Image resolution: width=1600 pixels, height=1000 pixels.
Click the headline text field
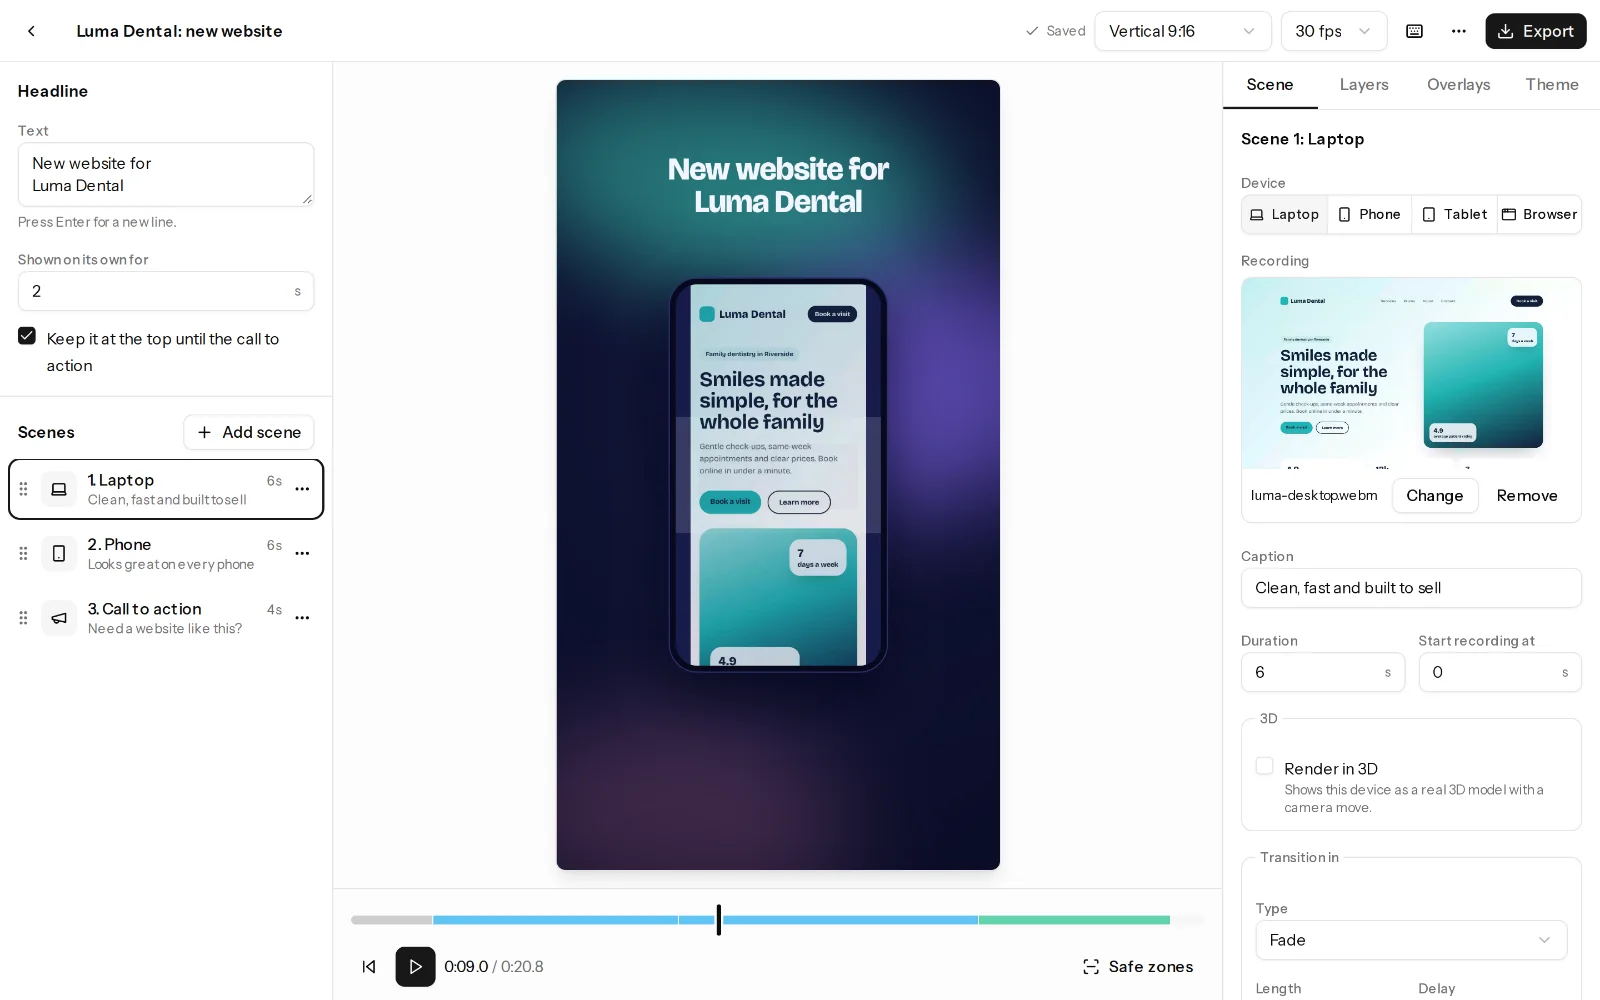pos(166,175)
